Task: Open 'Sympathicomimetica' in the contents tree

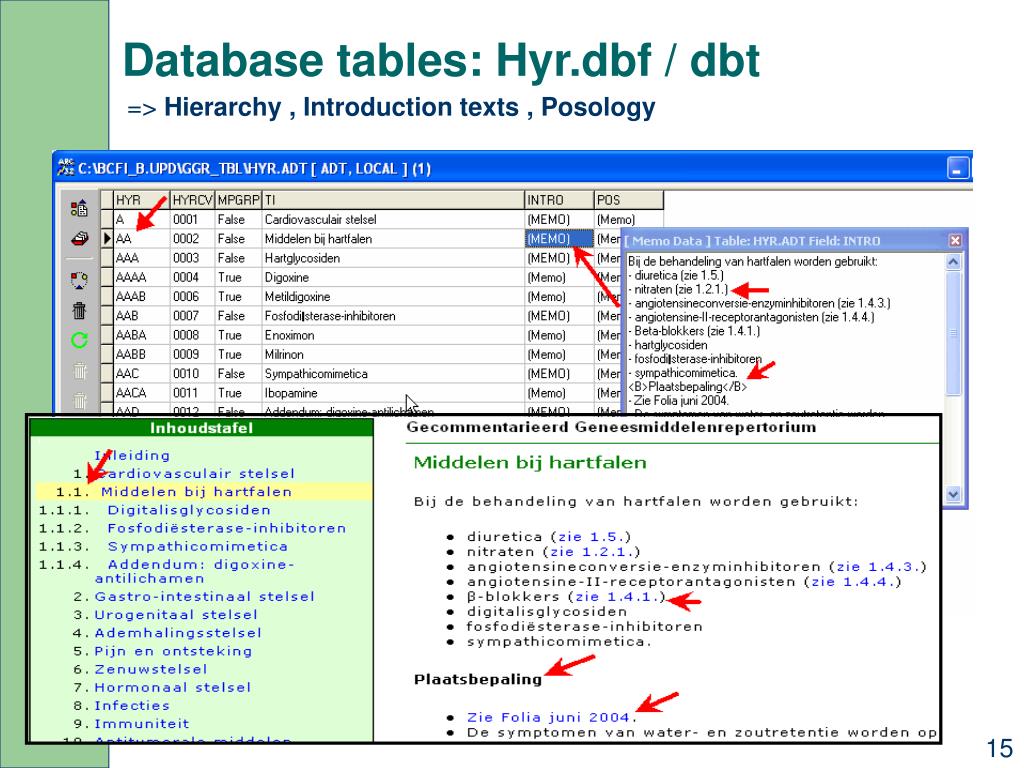Action: pos(197,547)
